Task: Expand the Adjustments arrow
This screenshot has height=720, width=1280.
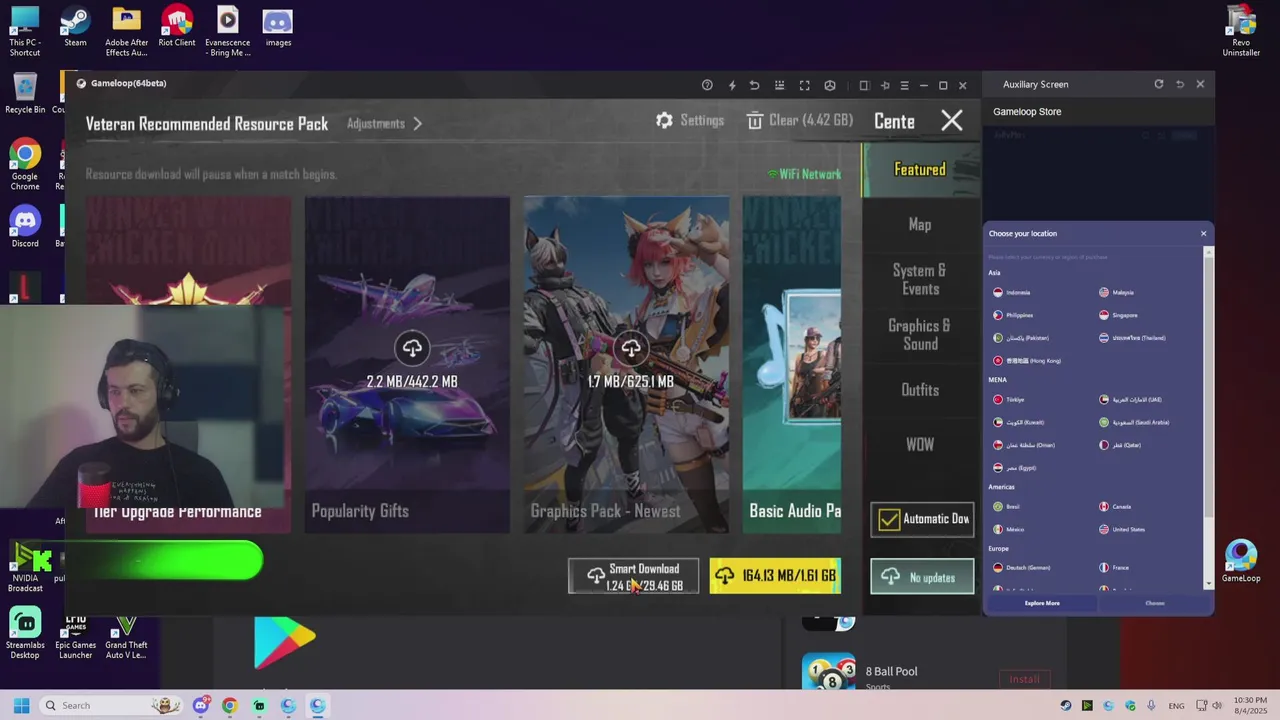Action: (417, 124)
